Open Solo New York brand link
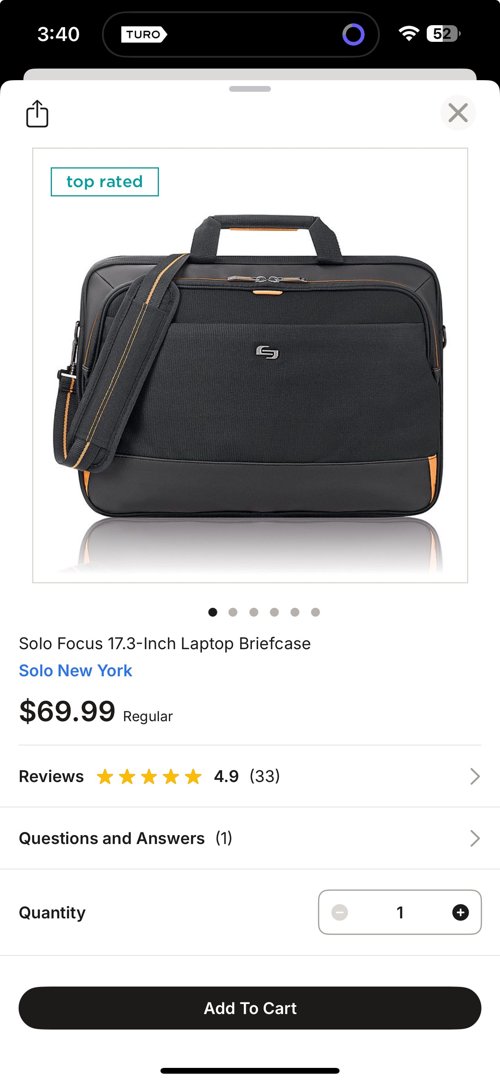This screenshot has width=500, height=1083. pos(75,671)
